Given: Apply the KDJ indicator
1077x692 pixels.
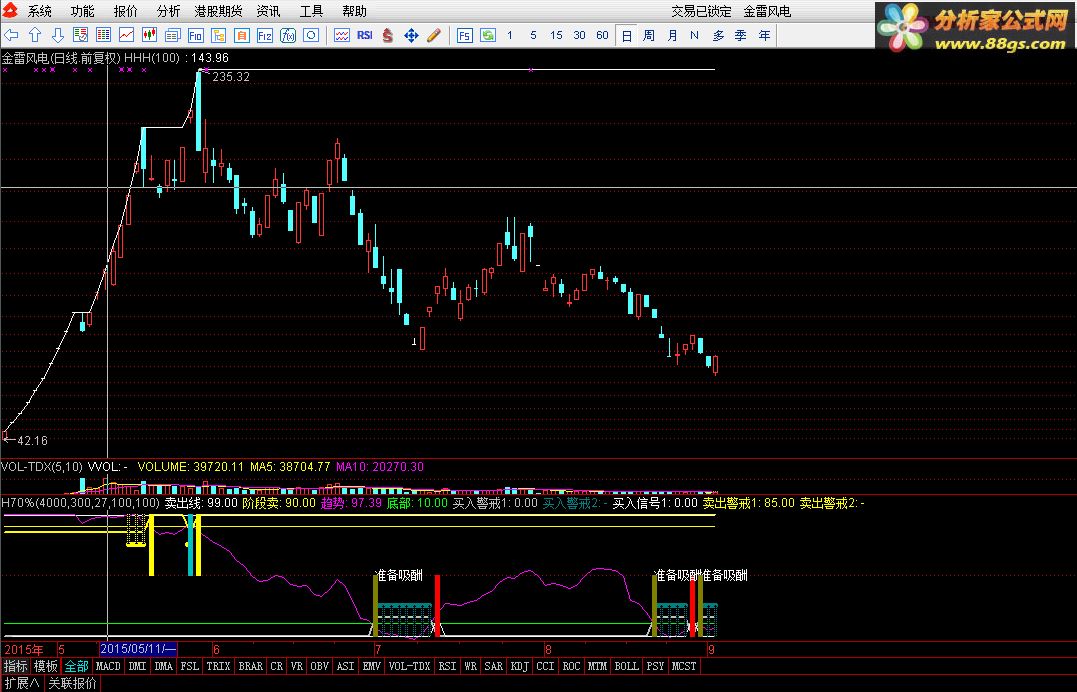Looking at the screenshot, I should click(519, 666).
